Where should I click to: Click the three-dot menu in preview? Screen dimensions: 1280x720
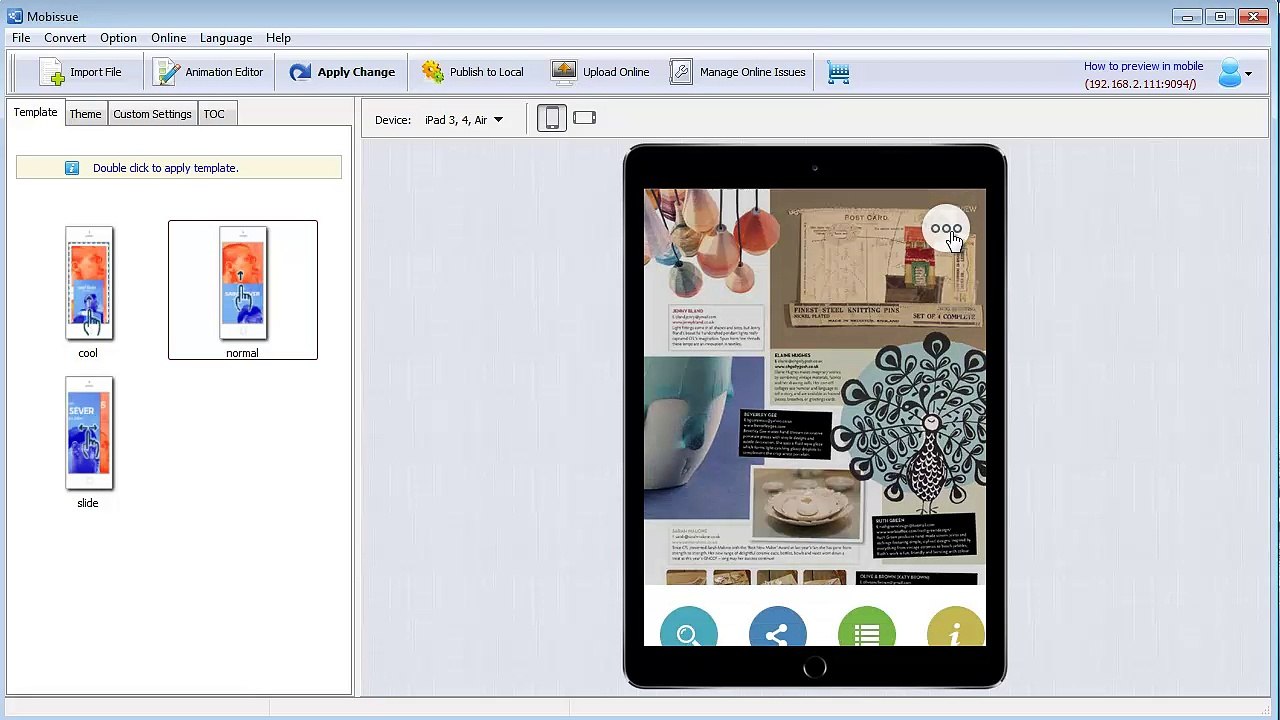tap(946, 229)
